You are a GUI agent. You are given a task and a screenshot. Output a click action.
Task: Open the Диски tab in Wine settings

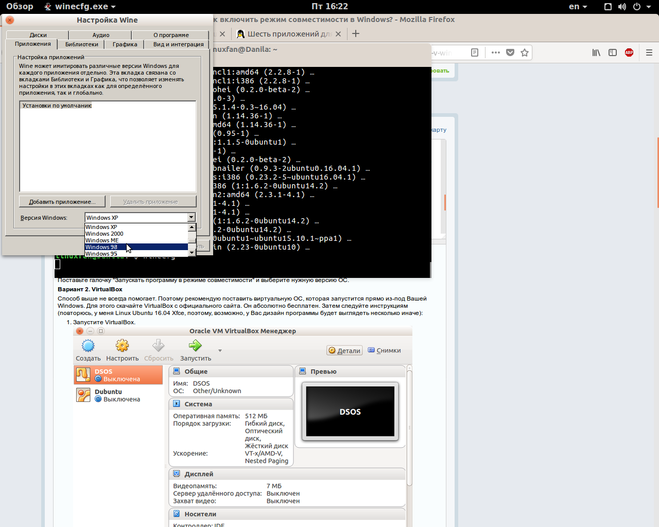tap(38, 35)
